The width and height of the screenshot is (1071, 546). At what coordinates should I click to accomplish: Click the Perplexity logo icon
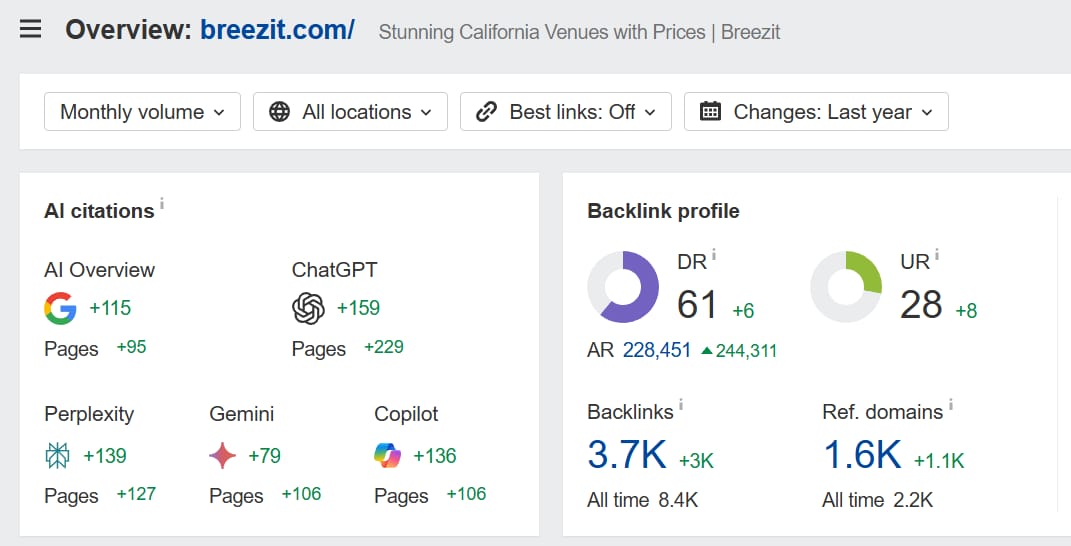click(58, 456)
